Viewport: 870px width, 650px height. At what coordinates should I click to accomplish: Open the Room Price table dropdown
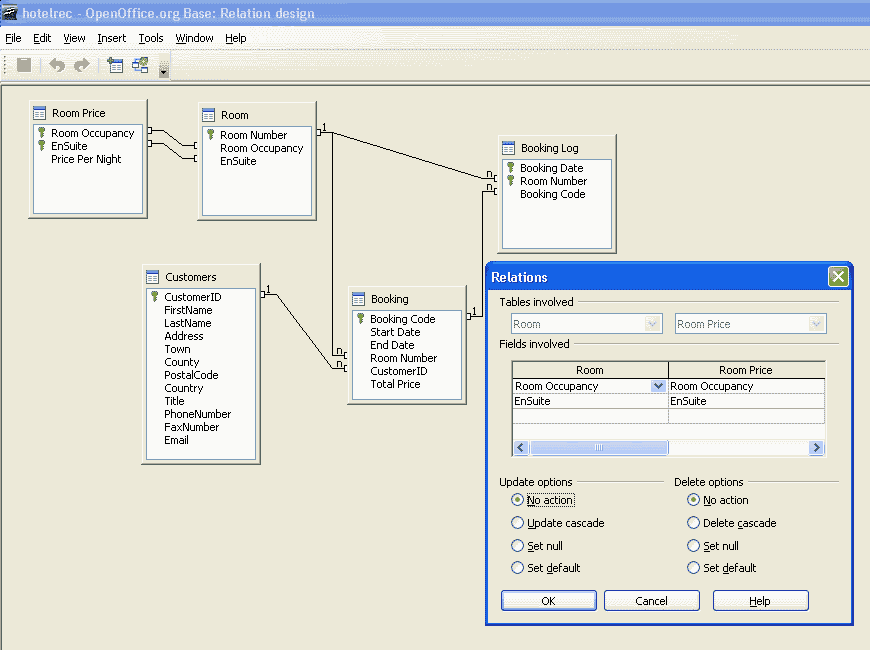(817, 324)
